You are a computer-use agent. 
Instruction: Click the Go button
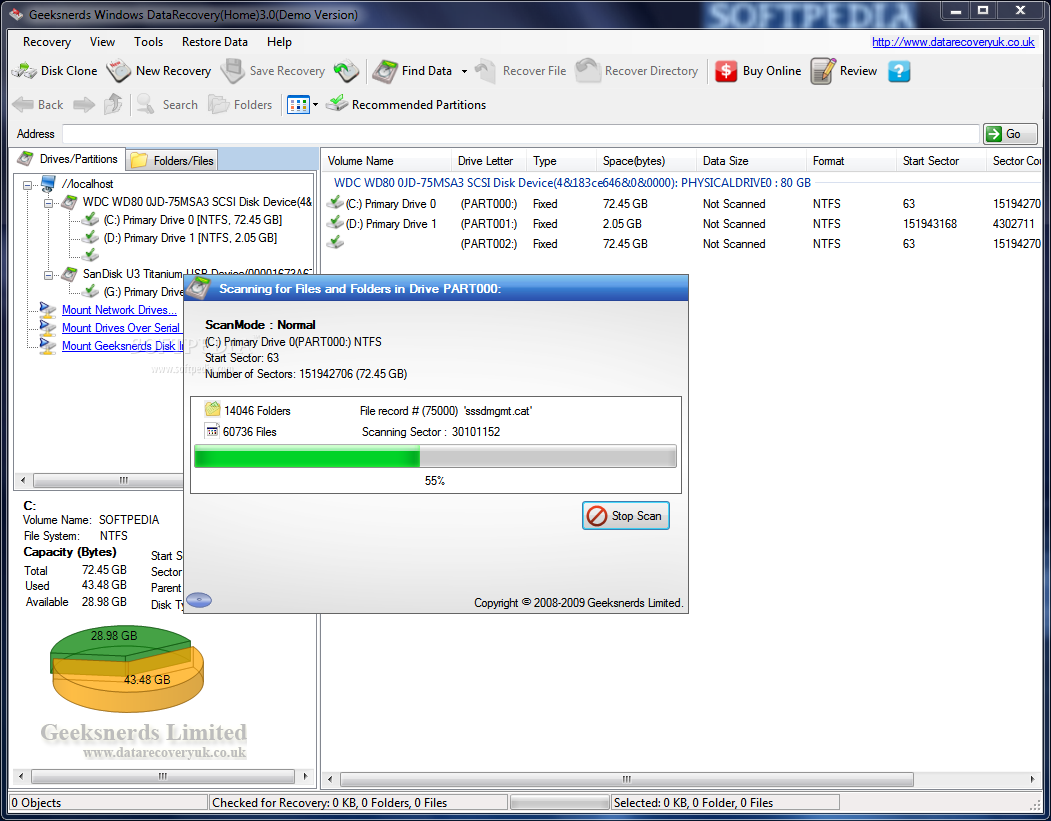point(1010,134)
